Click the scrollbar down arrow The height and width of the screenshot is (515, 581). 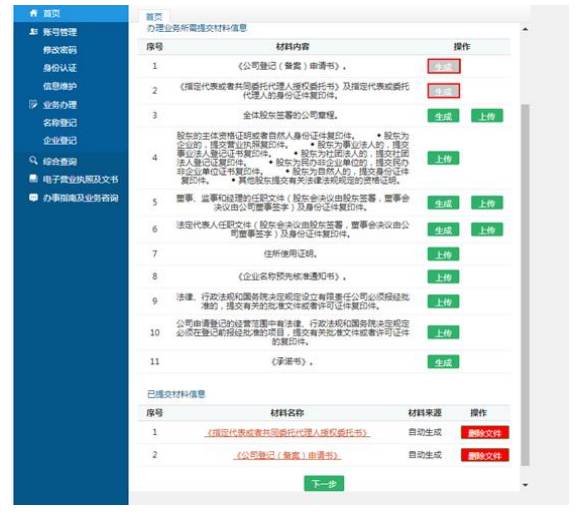[x=525, y=485]
